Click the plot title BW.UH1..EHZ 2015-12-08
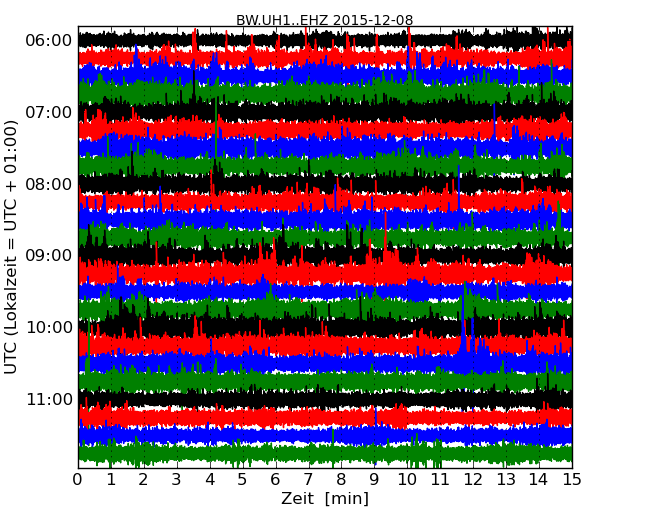This screenshot has width=650, height=520. (324, 20)
